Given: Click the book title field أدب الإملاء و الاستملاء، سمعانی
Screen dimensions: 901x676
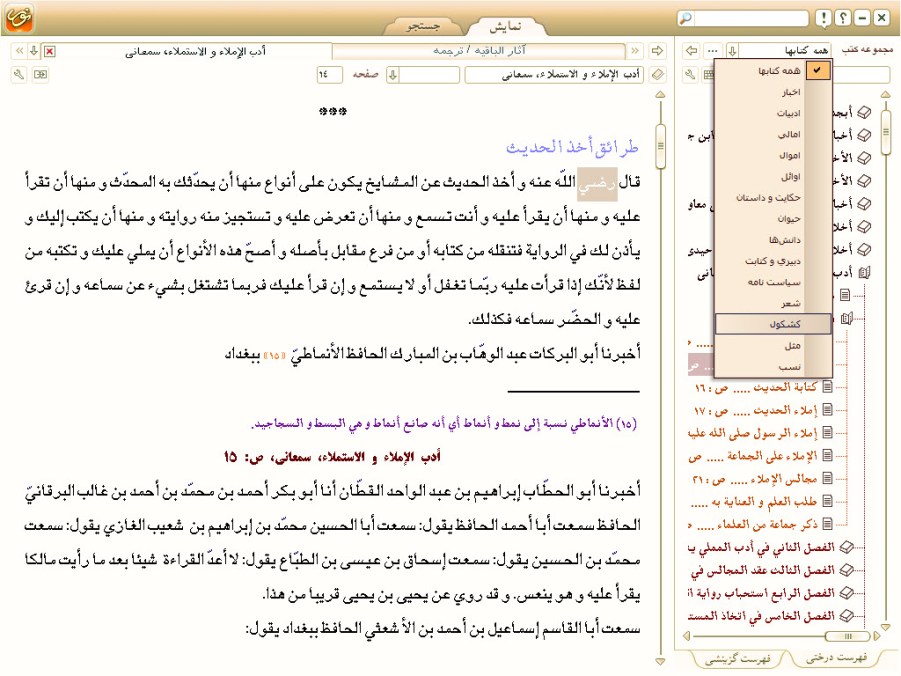Looking at the screenshot, I should (x=555, y=75).
